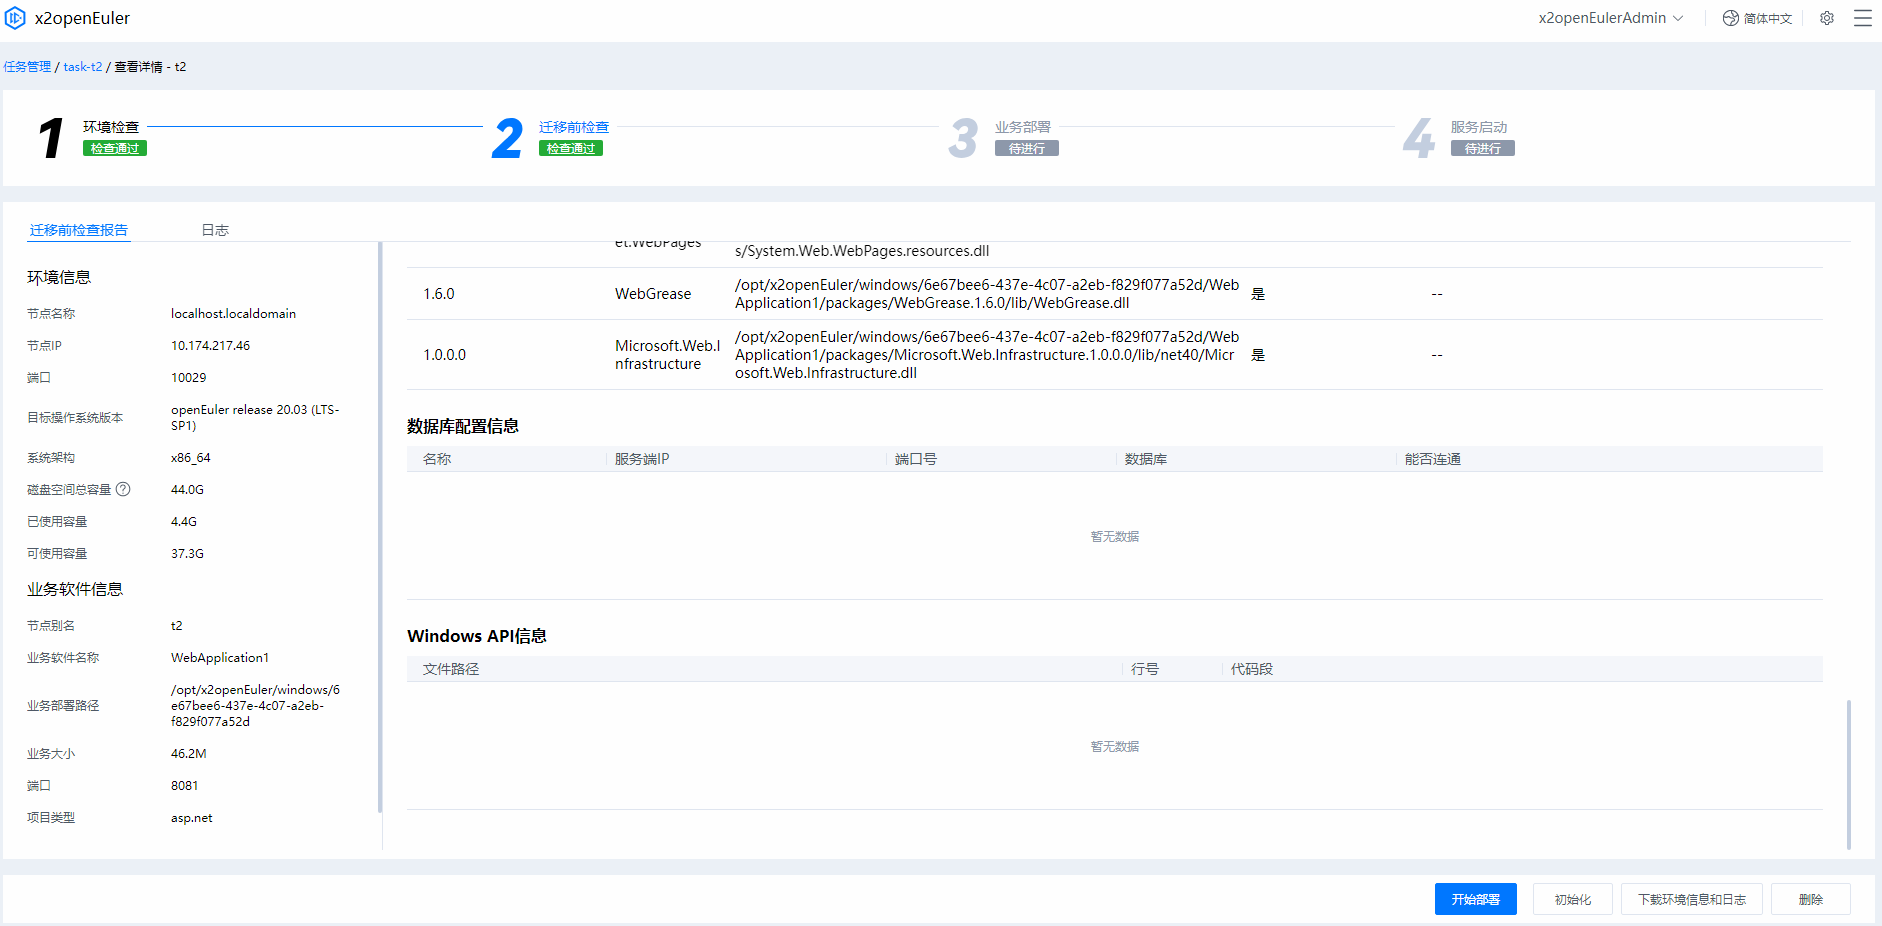Select step 3 number icon
This screenshot has height=926, width=1882.
point(963,138)
